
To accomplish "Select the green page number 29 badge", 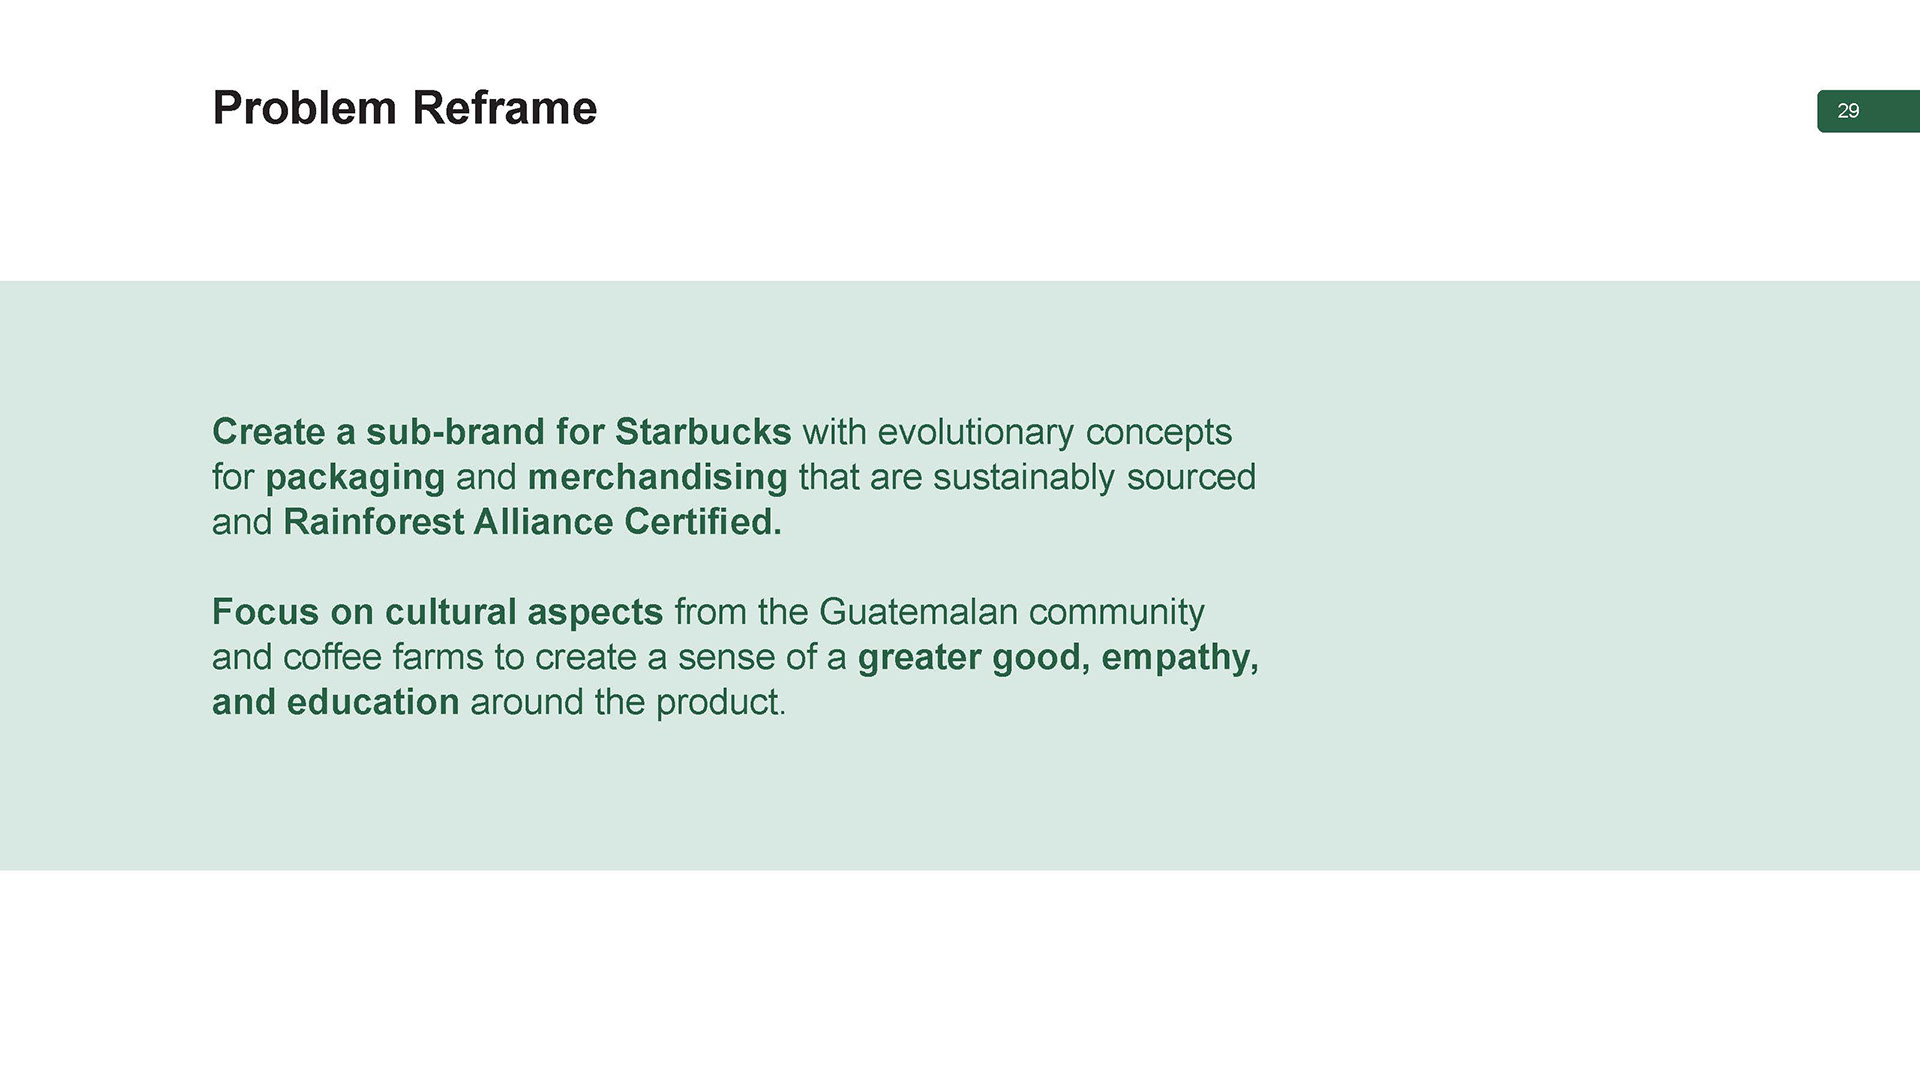I will click(x=1868, y=111).
